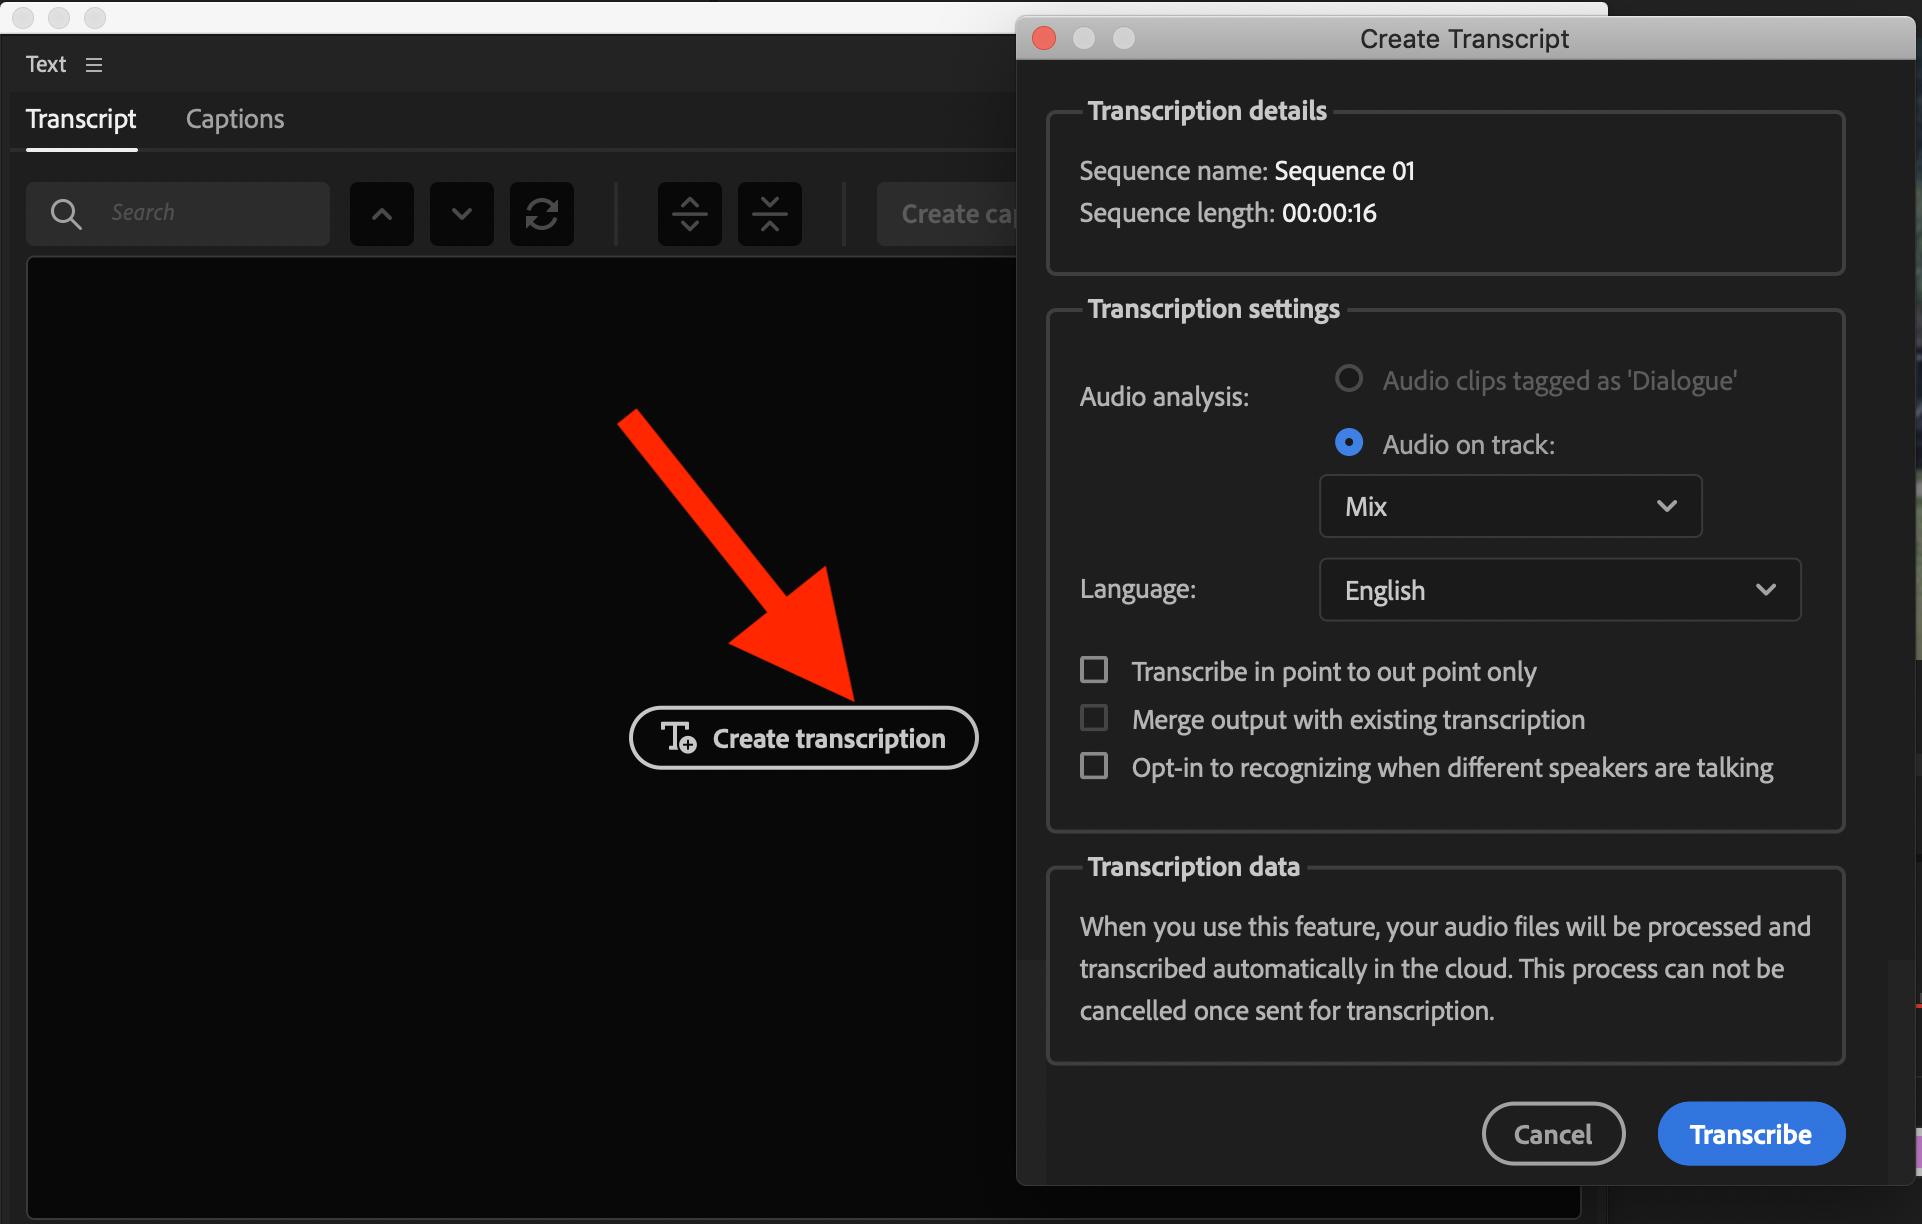
Task: Open the Text panel hamburger menu
Action: [93, 64]
